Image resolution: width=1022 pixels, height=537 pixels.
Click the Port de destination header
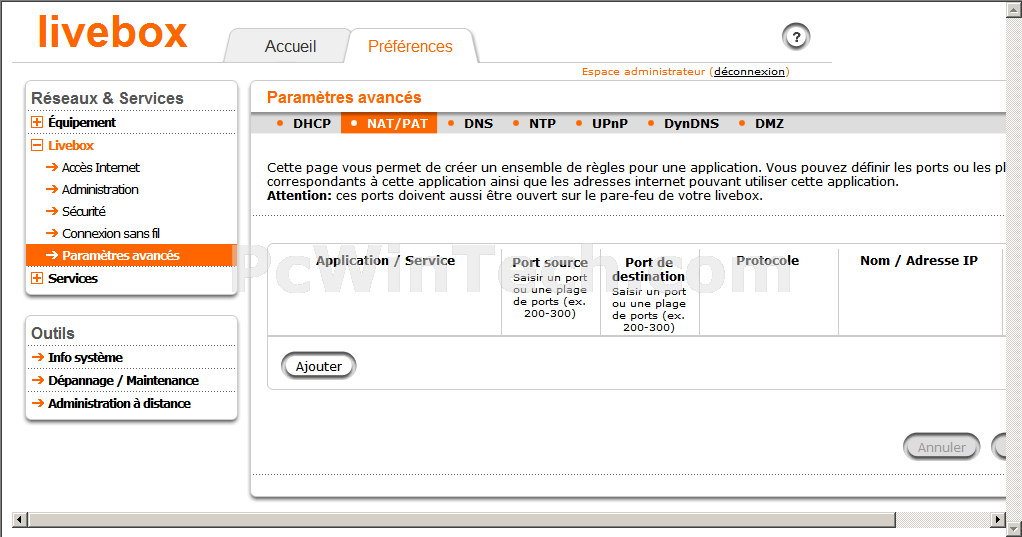(x=649, y=269)
